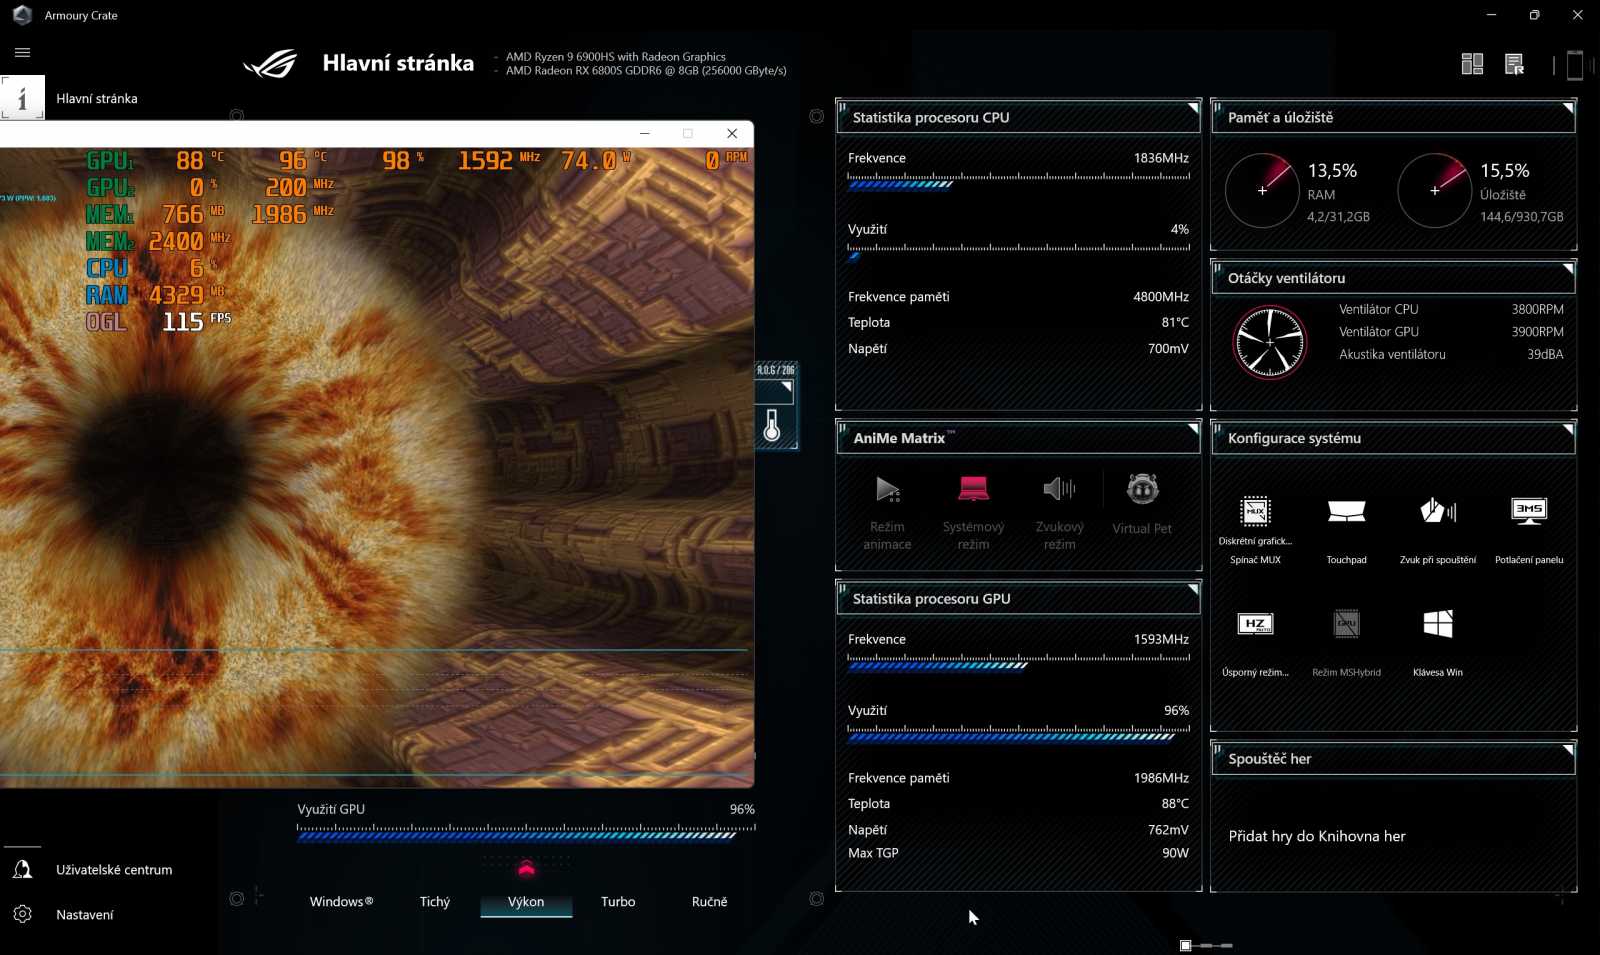The height and width of the screenshot is (955, 1600).
Task: Click the thermometer icon beside benchmark window
Action: (771, 426)
